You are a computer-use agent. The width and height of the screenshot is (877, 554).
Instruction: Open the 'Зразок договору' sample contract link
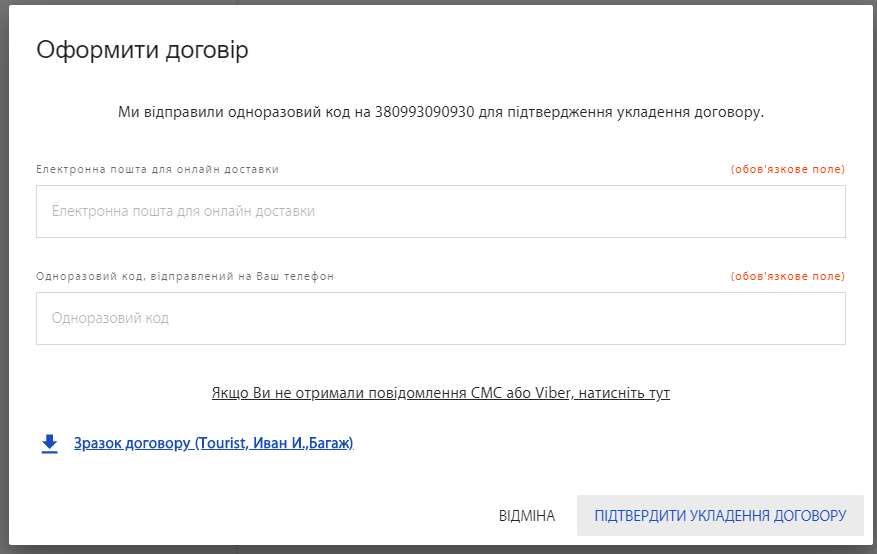pyautogui.click(x=213, y=443)
